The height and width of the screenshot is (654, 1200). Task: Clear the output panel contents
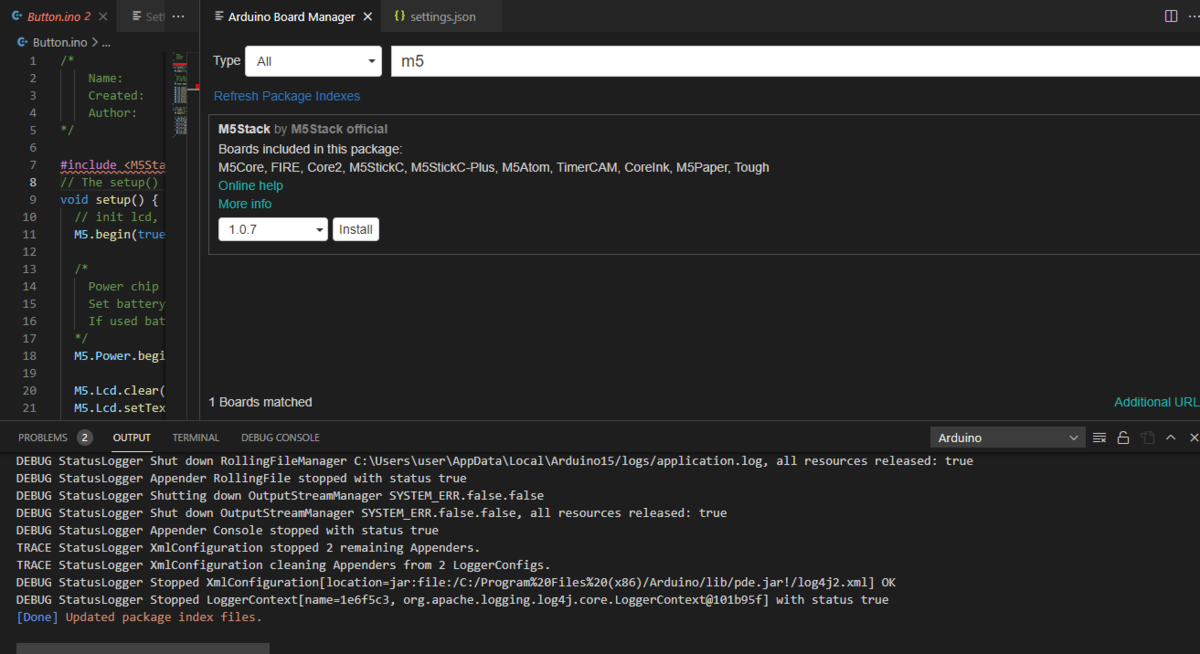(x=1099, y=438)
